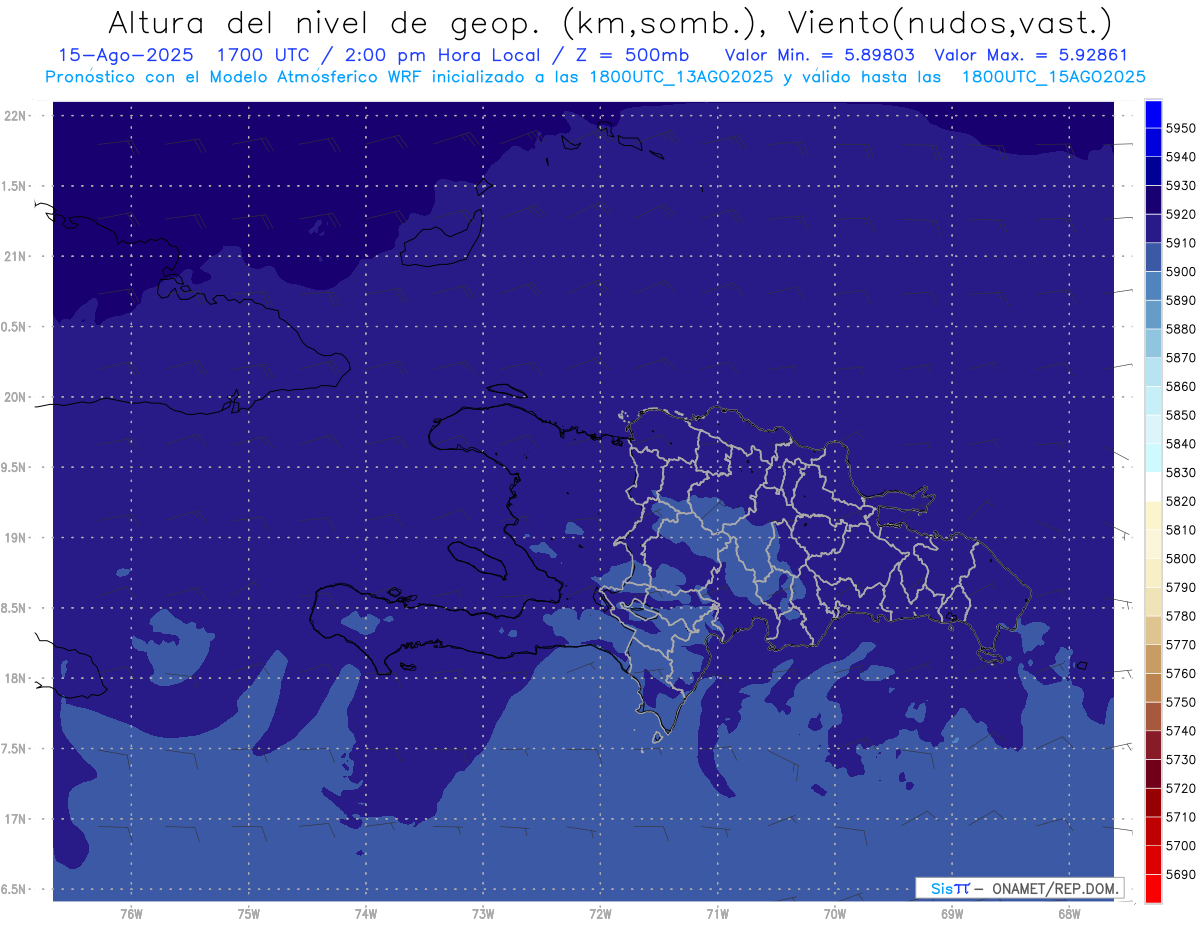Viewport: 1200px width, 927px height.
Task: Click the '75W' longitude label
Action: [248, 914]
